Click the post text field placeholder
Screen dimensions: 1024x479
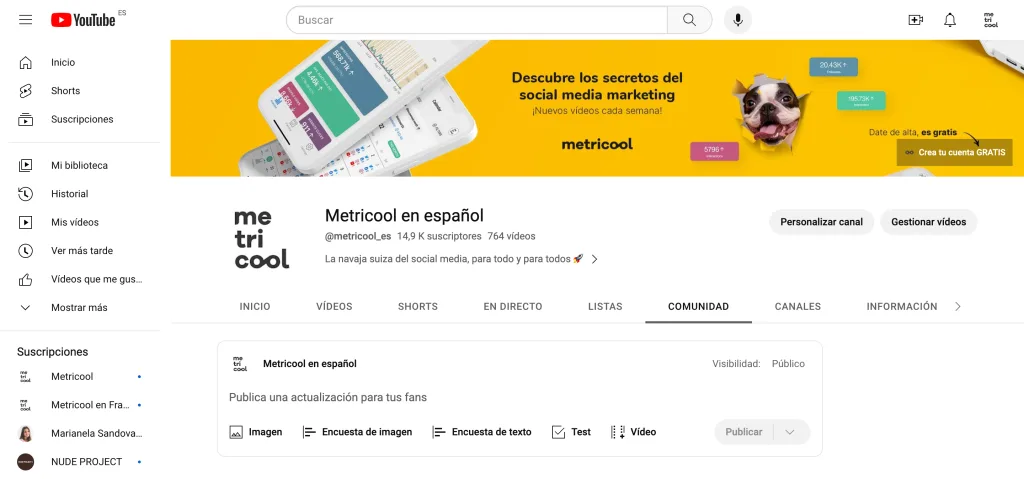[328, 397]
